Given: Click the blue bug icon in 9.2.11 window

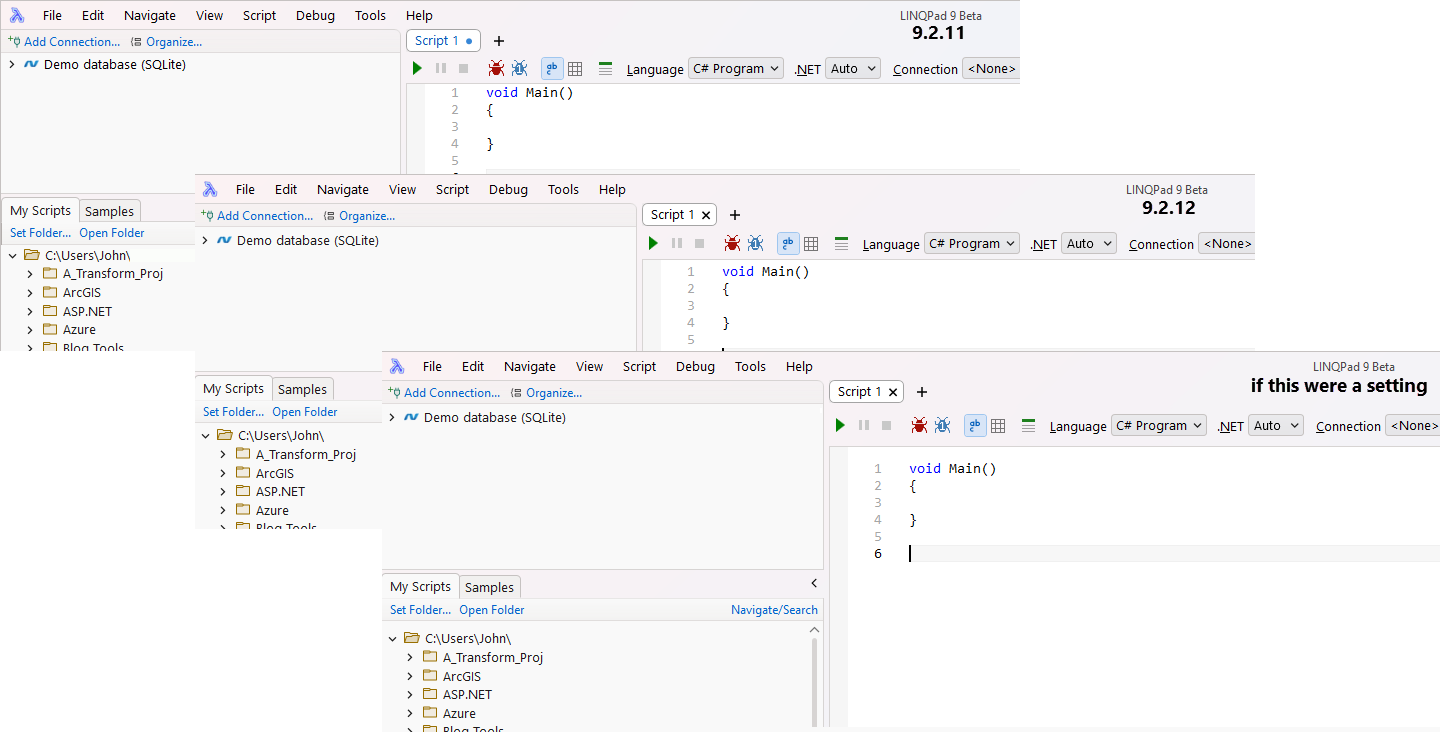Looking at the screenshot, I should pos(519,68).
